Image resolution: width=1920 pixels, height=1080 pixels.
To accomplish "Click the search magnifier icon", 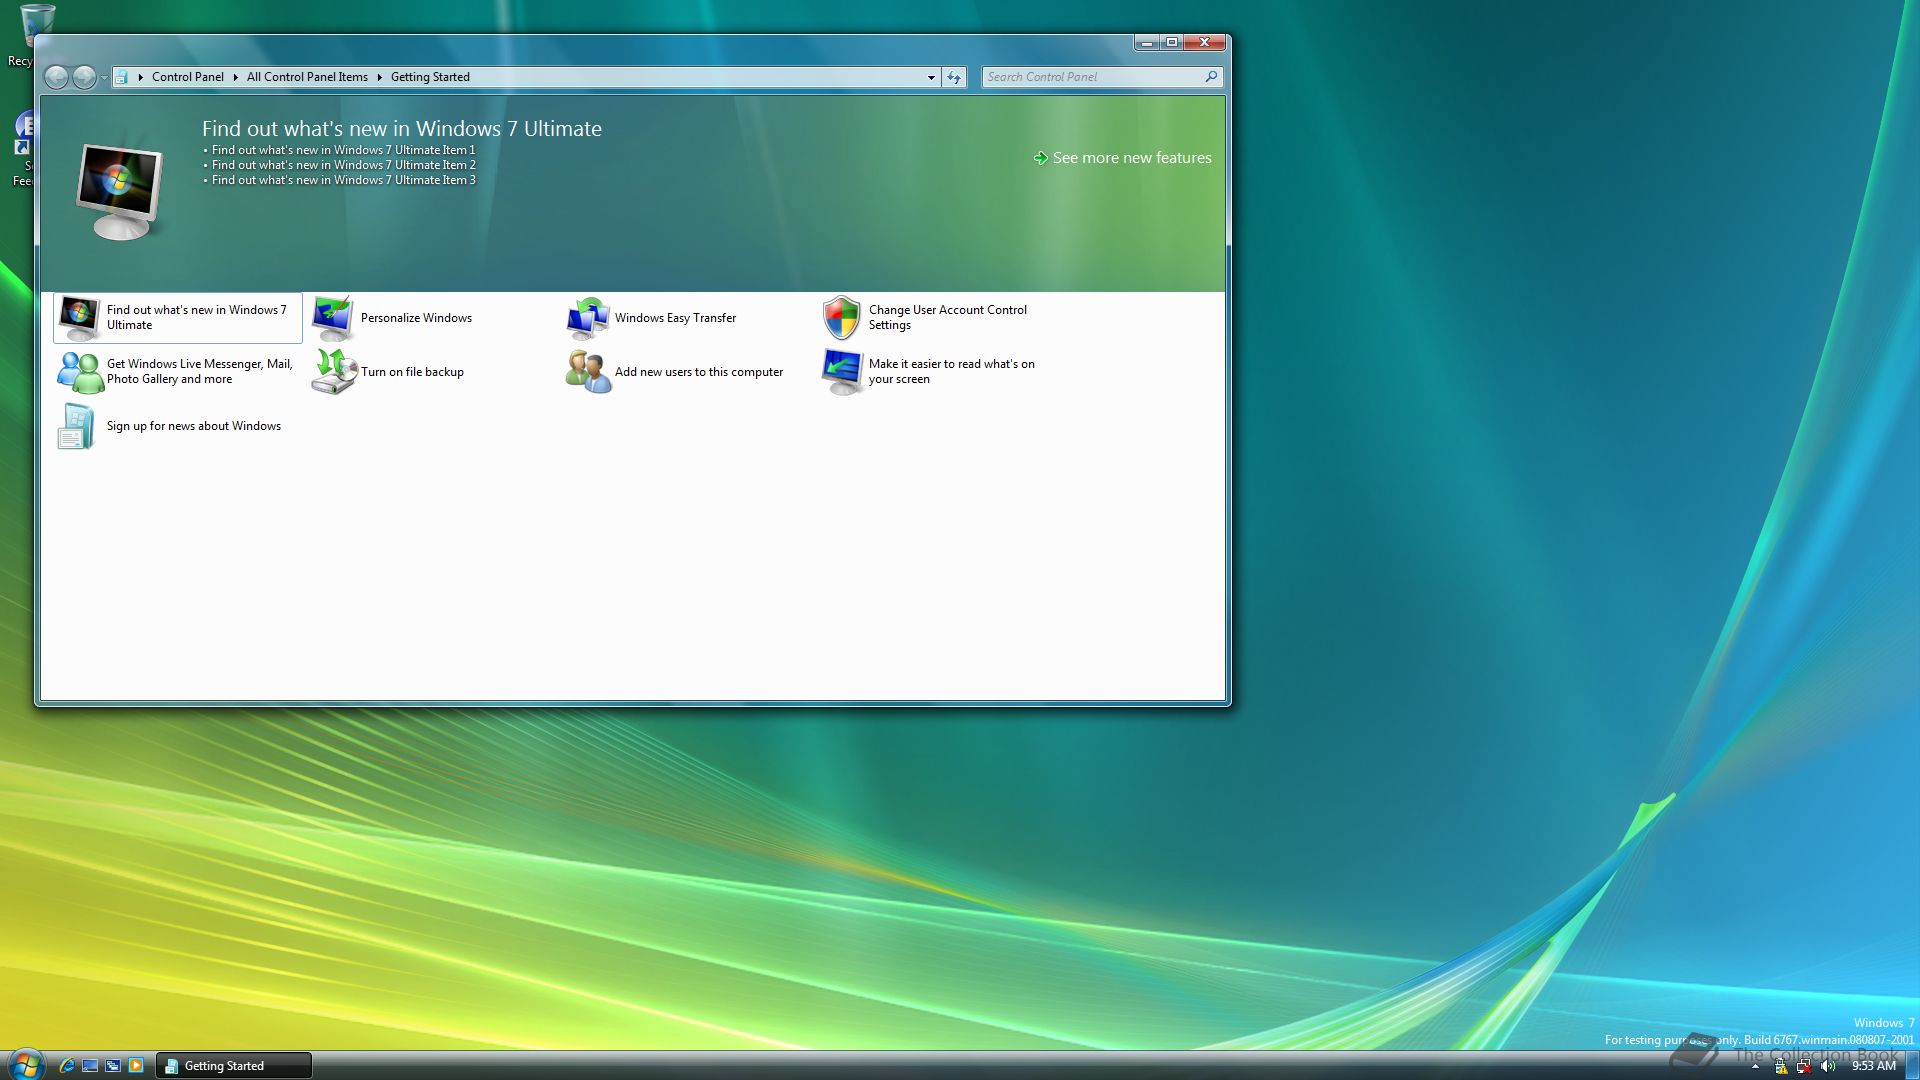I will tap(1211, 77).
